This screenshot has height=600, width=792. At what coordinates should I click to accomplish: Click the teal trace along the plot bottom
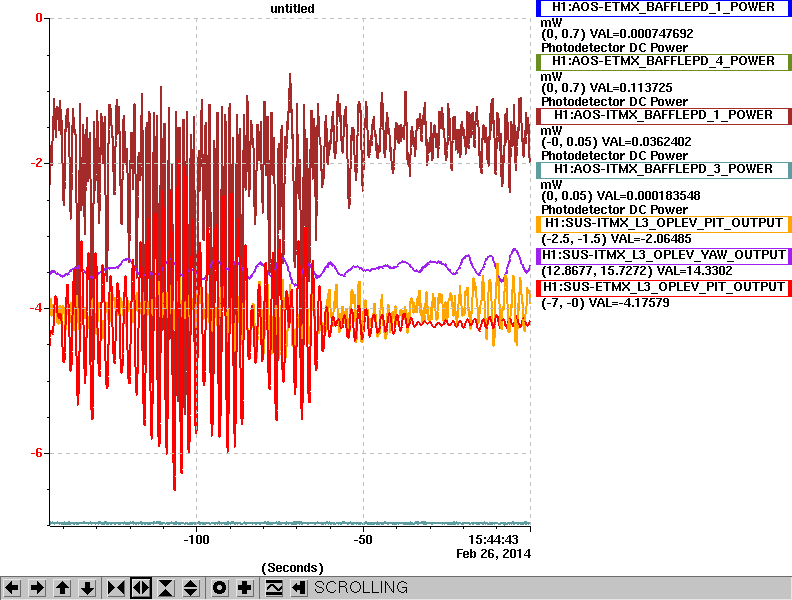pos(290,523)
